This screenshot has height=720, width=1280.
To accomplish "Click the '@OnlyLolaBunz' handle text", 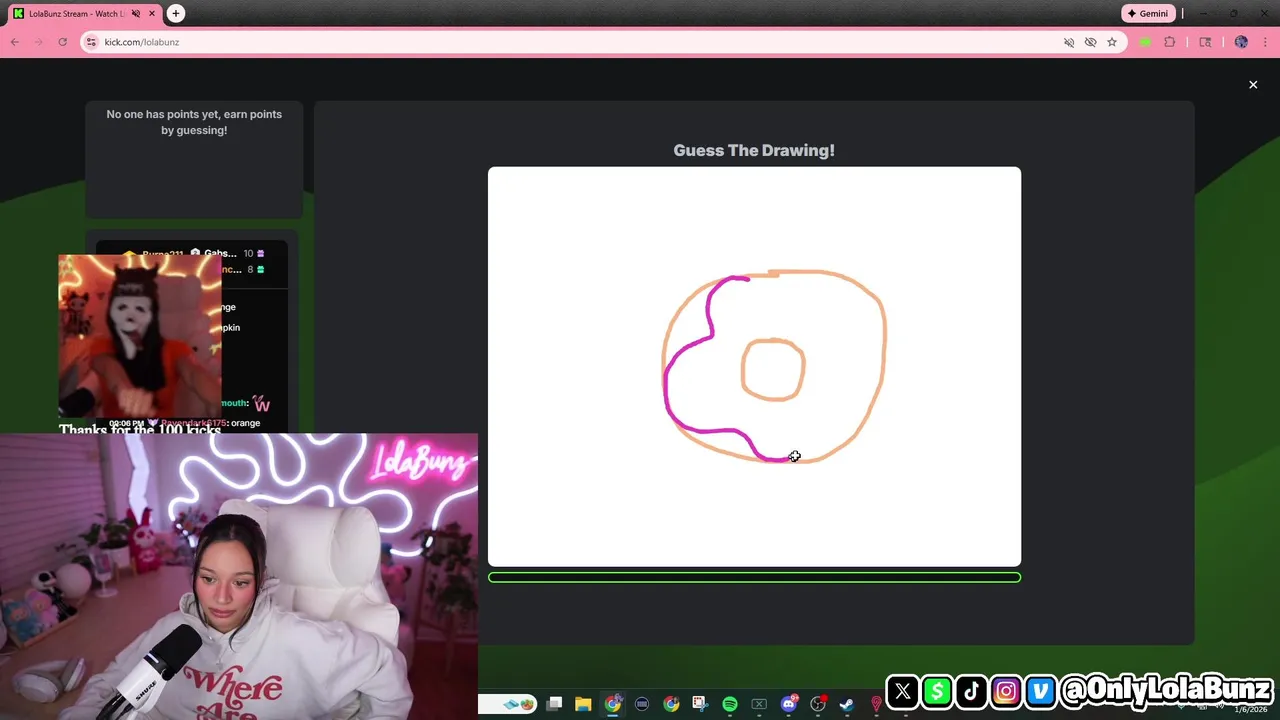I will pos(1166,690).
